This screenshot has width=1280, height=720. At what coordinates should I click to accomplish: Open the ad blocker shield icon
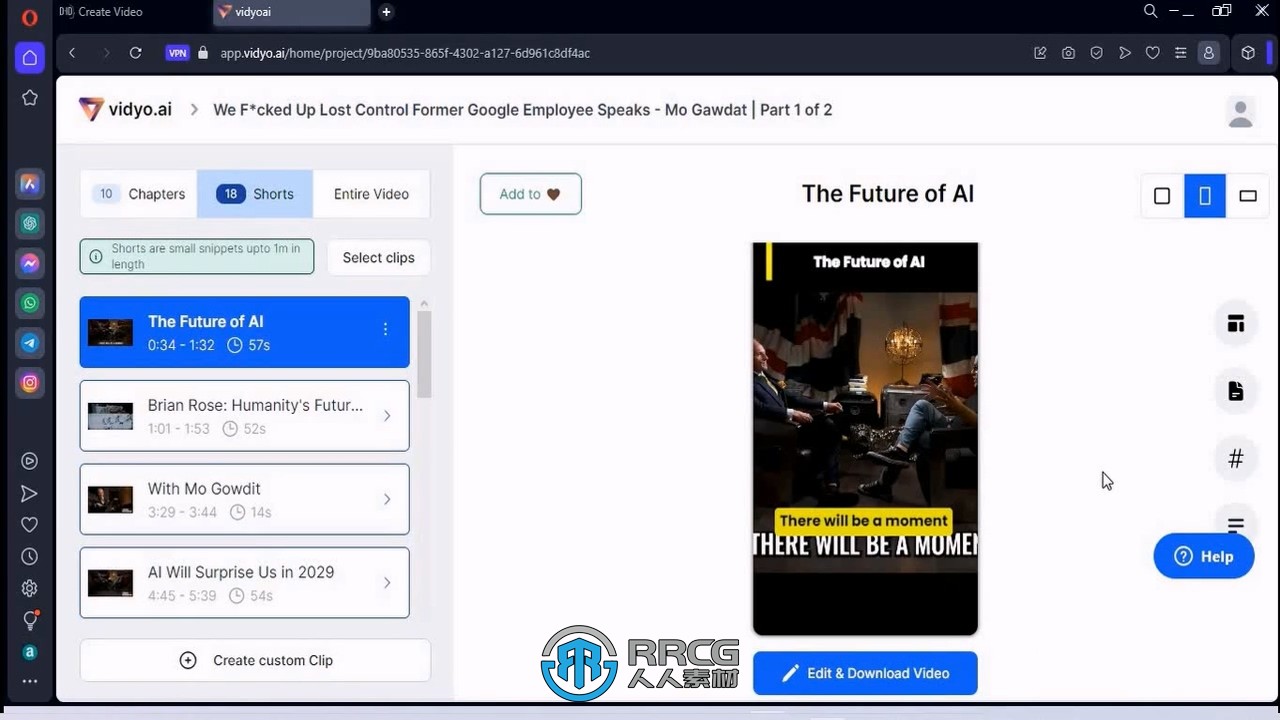pos(1096,53)
